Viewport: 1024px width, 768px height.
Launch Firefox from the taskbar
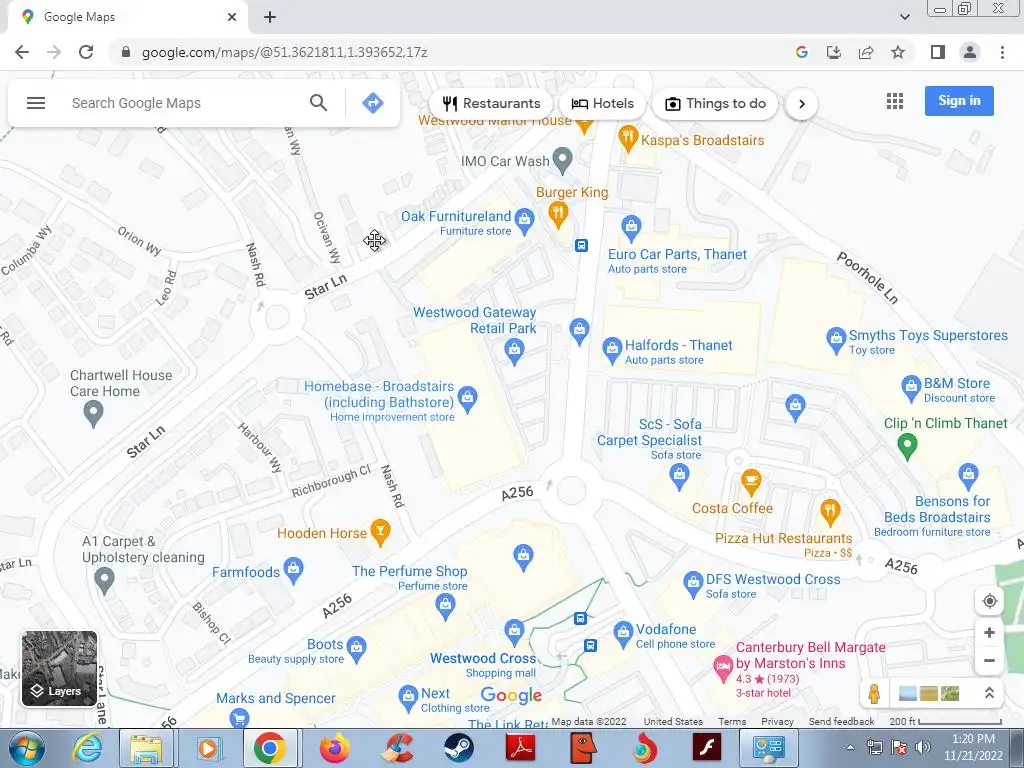coord(334,748)
